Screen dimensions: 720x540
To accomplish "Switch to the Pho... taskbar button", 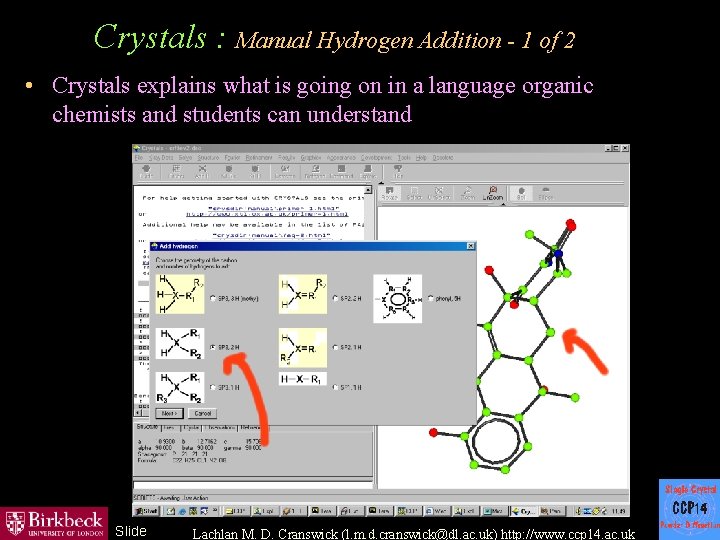I will (x=550, y=510).
